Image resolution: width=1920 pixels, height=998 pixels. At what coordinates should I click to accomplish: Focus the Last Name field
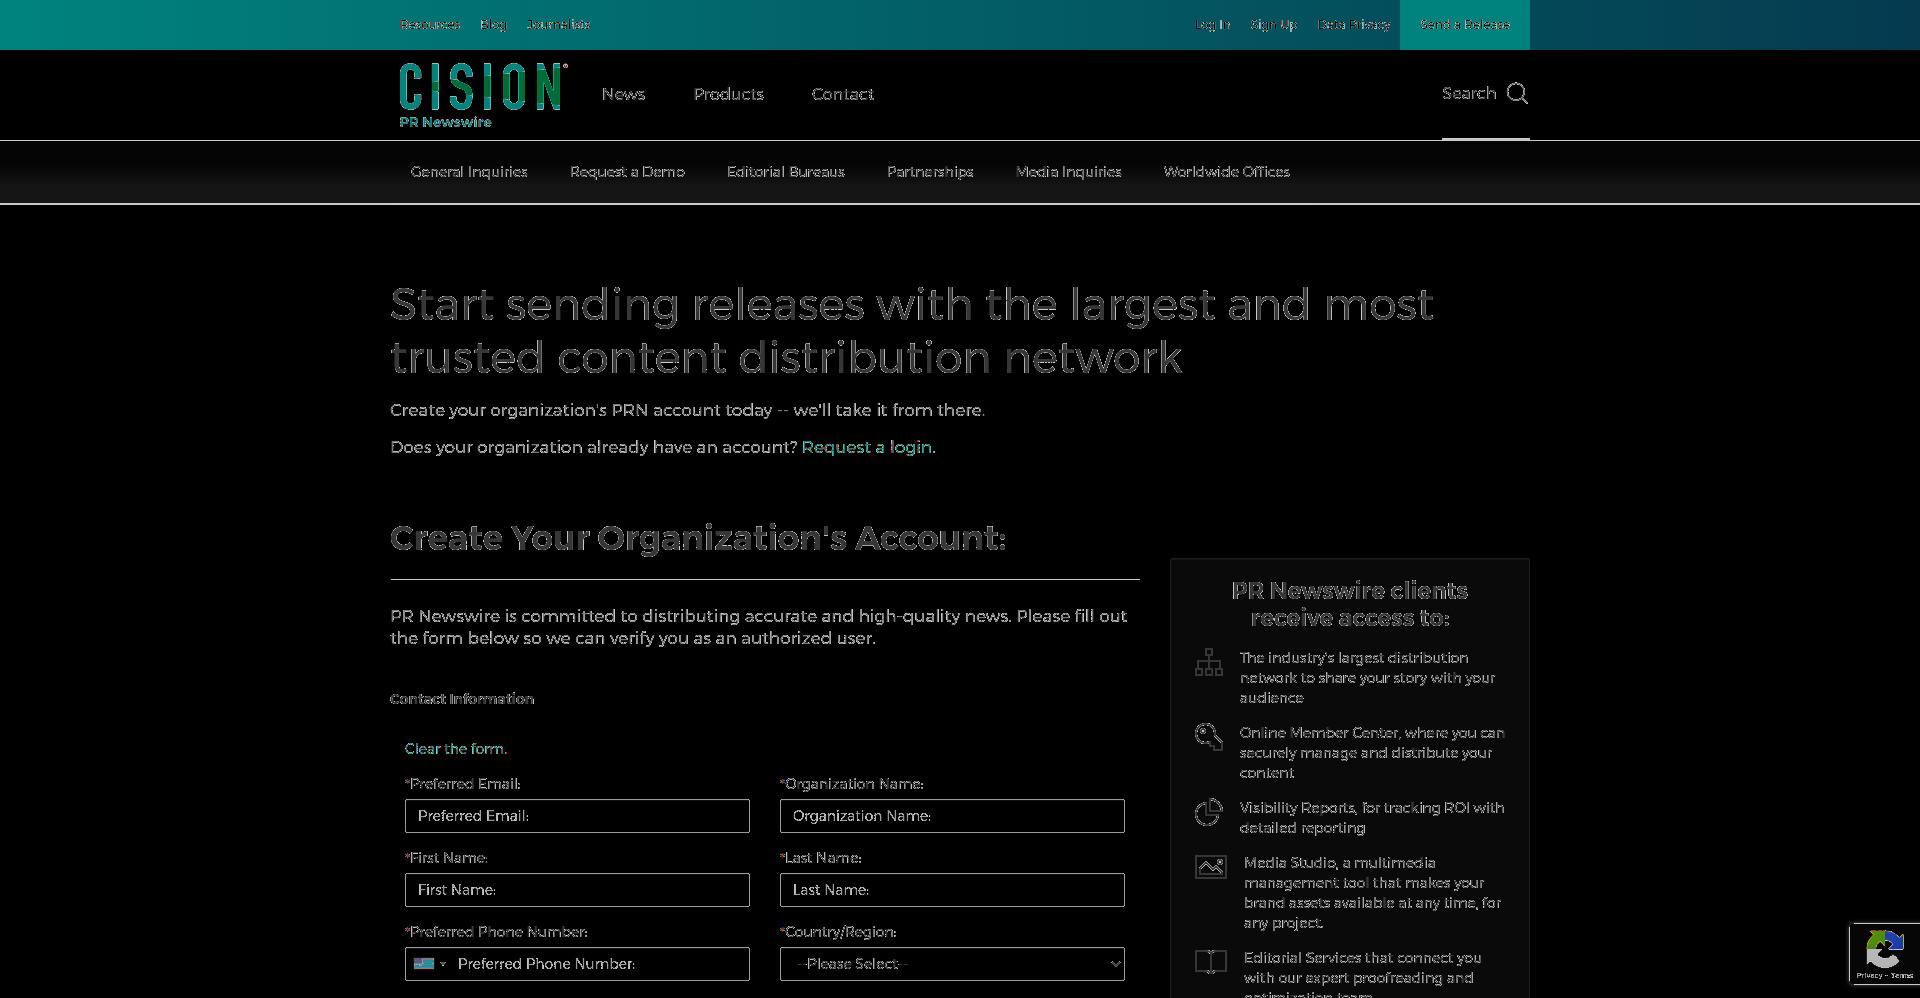952,890
